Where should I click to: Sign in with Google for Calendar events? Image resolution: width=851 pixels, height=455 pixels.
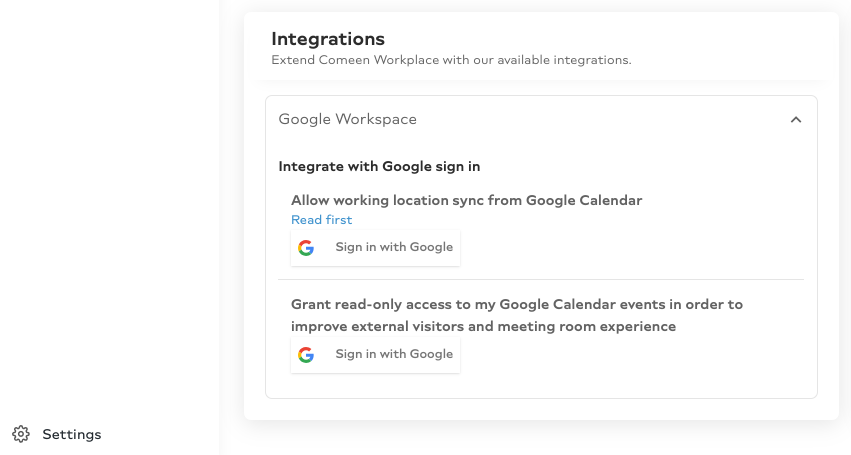point(376,355)
